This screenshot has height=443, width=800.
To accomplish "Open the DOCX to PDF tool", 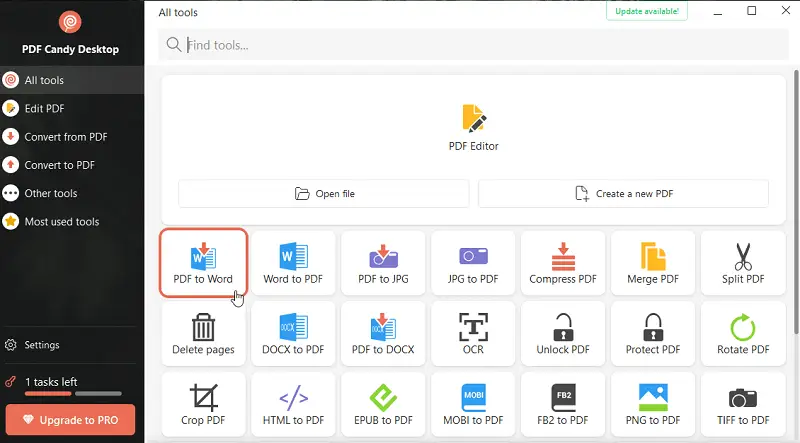I will point(293,333).
